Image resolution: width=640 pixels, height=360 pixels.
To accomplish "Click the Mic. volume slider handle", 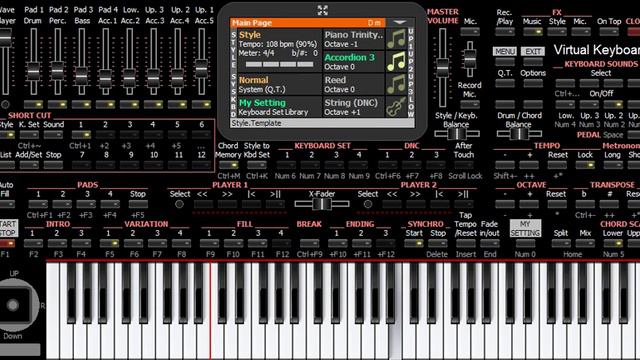I will click(x=470, y=59).
